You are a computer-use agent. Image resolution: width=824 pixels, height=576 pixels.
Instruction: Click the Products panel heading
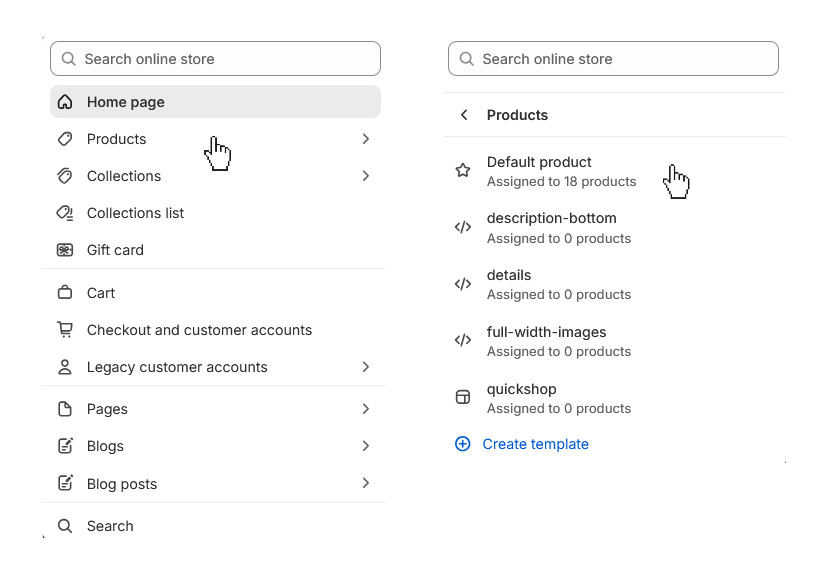click(x=517, y=115)
